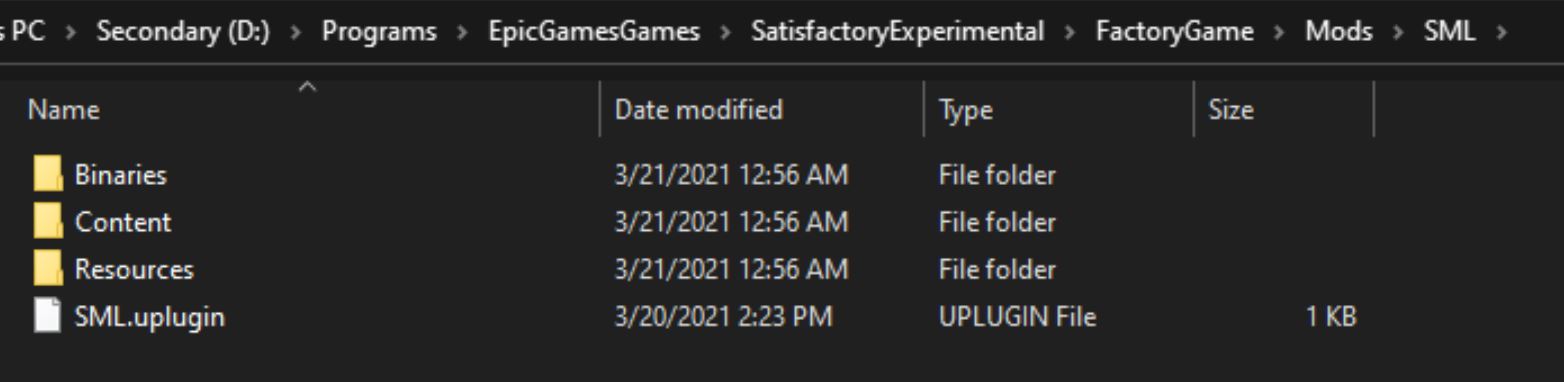Open SatisfactoryExperimental breadcrumb
Screen dimensions: 1564x382
click(x=897, y=32)
